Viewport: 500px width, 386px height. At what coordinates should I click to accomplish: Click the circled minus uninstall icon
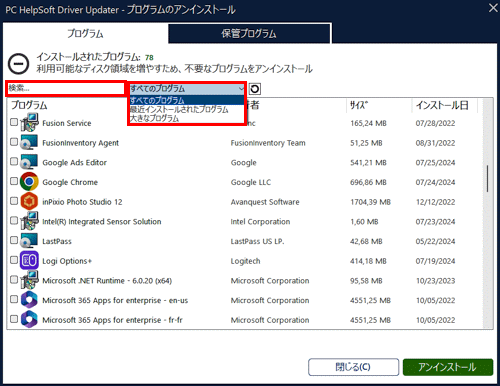[x=19, y=63]
